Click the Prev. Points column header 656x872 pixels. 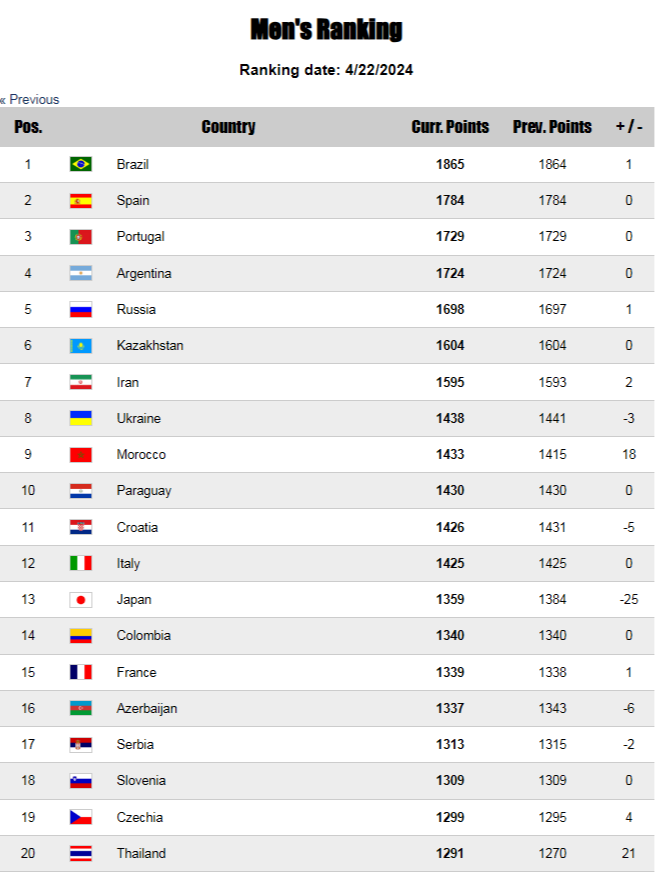coord(552,127)
